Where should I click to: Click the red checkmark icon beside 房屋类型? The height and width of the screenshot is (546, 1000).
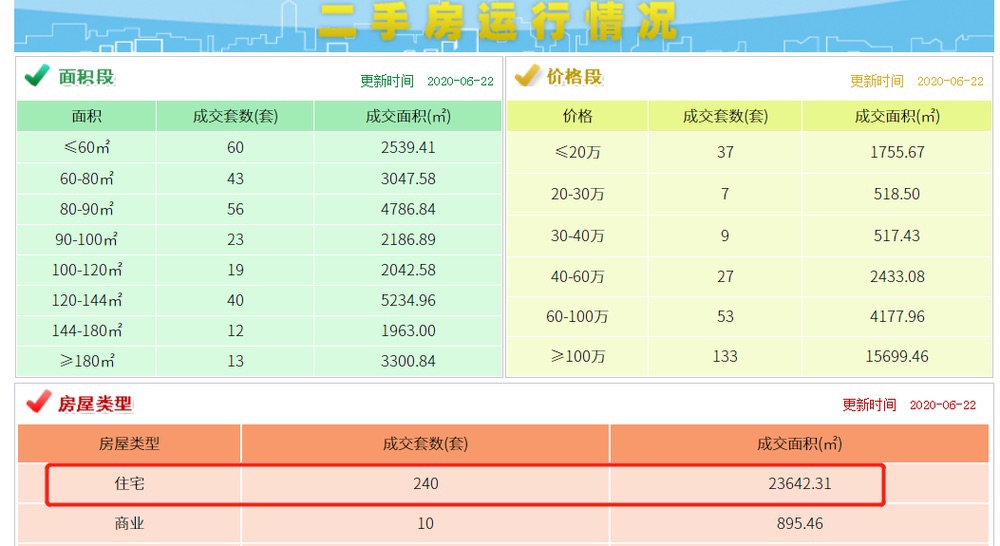click(38, 402)
